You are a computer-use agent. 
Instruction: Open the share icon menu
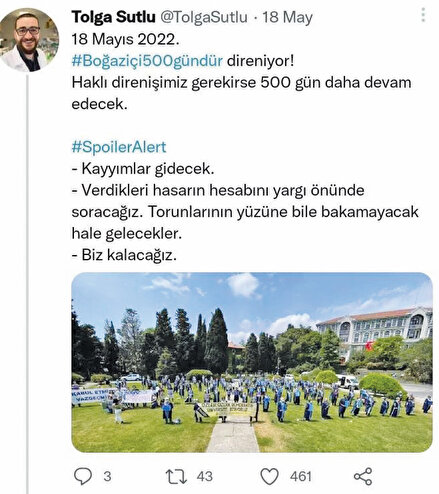(363, 476)
